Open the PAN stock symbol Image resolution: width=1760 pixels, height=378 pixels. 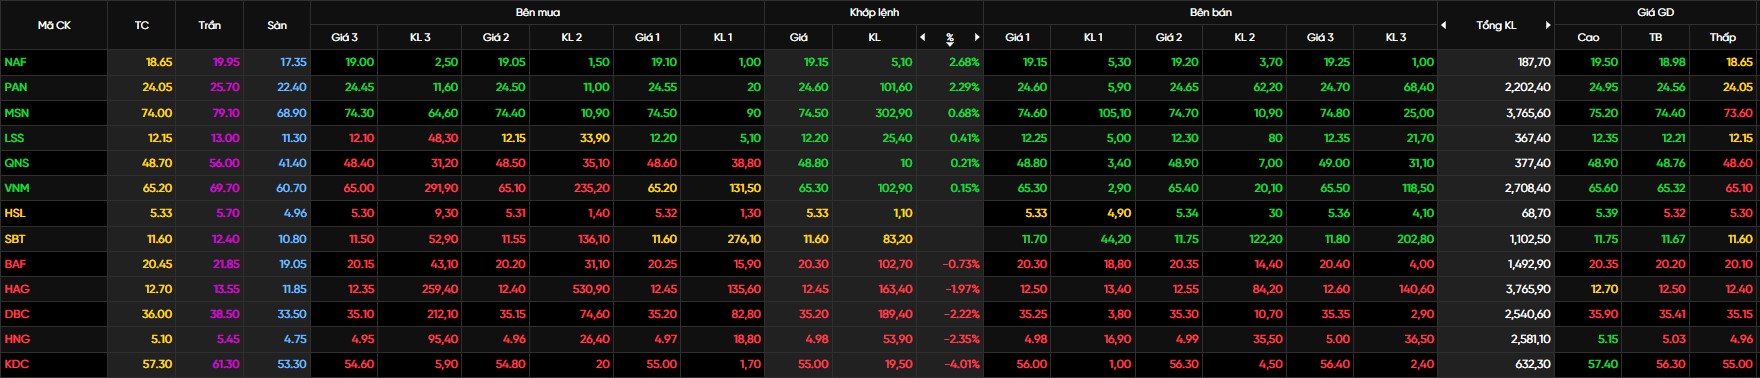click(x=15, y=87)
